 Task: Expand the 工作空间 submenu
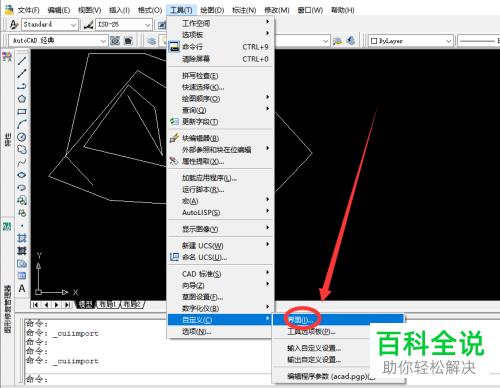[x=221, y=23]
